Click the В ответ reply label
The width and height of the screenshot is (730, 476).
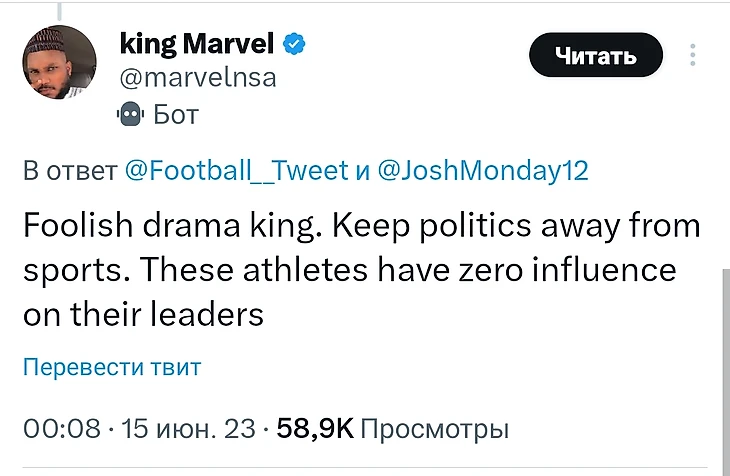[70, 170]
